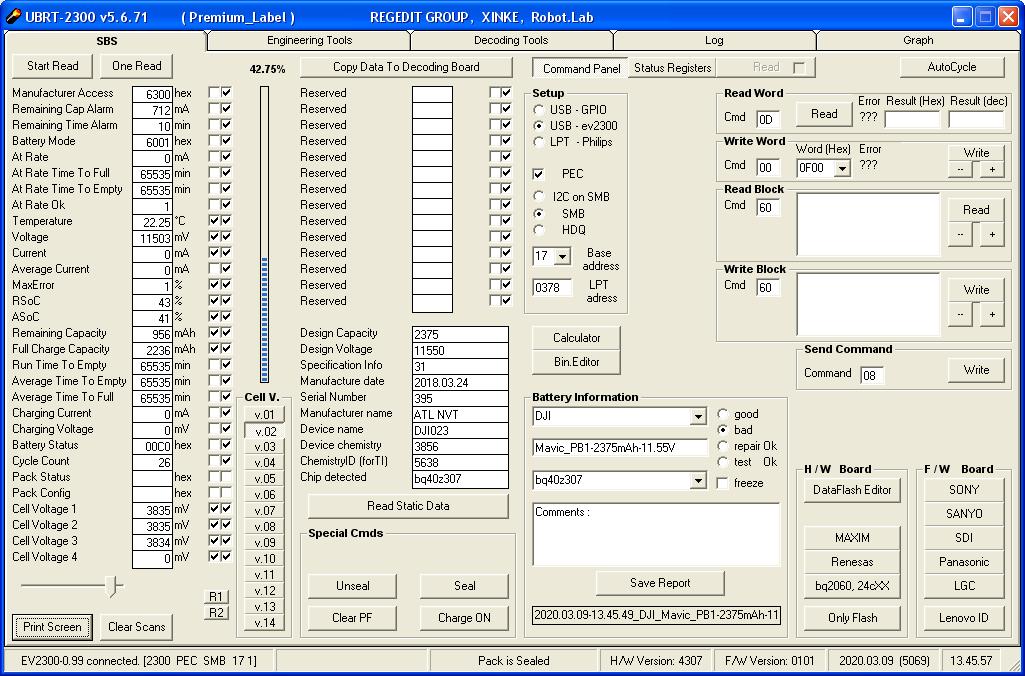Increment the Write Word command with plus

click(992, 169)
